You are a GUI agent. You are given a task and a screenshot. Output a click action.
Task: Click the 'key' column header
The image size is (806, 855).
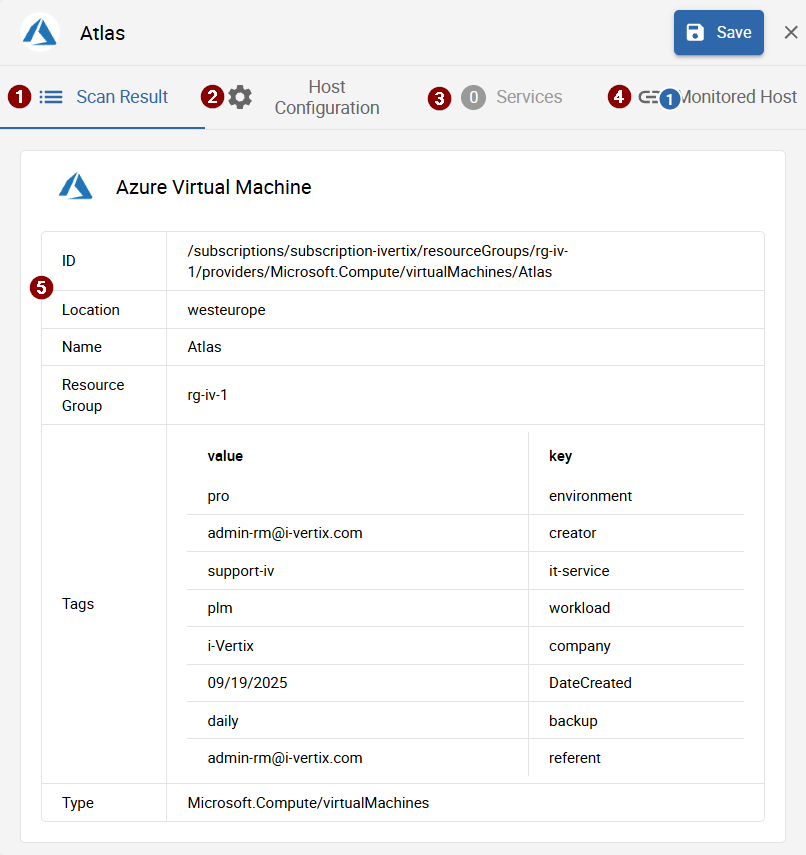[x=560, y=456]
